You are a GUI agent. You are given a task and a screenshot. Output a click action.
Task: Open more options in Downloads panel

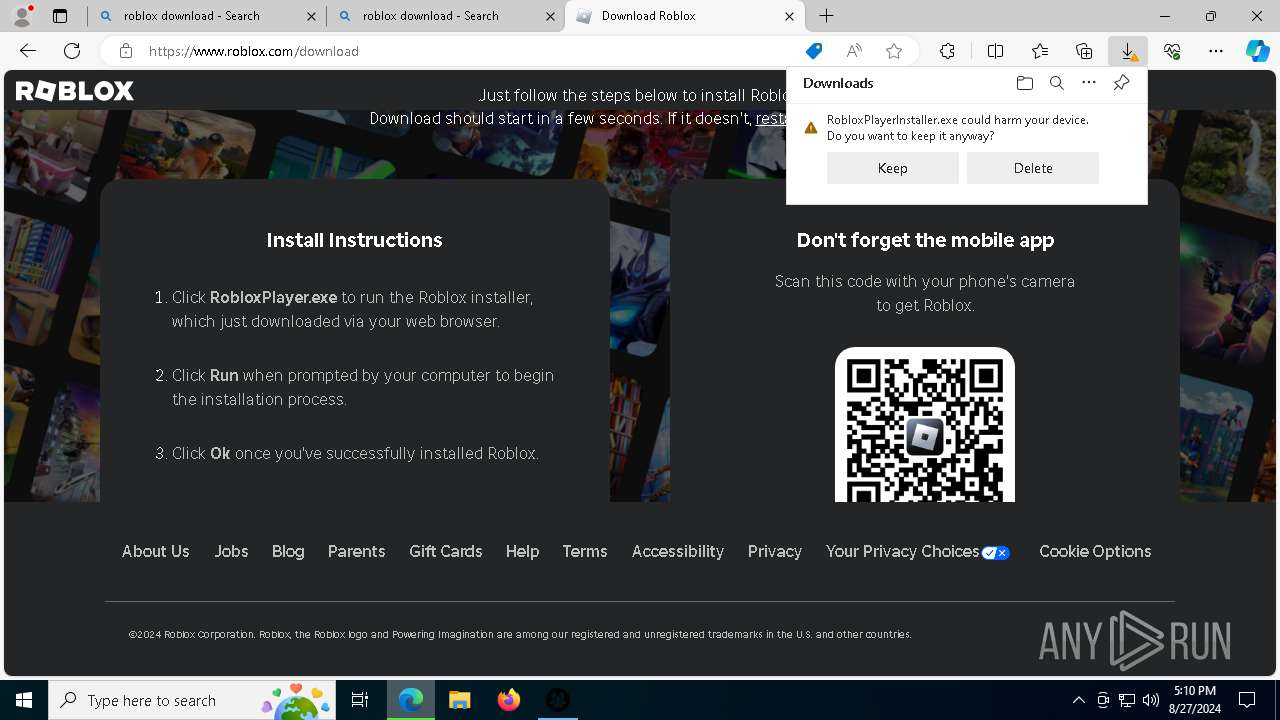click(x=1089, y=83)
